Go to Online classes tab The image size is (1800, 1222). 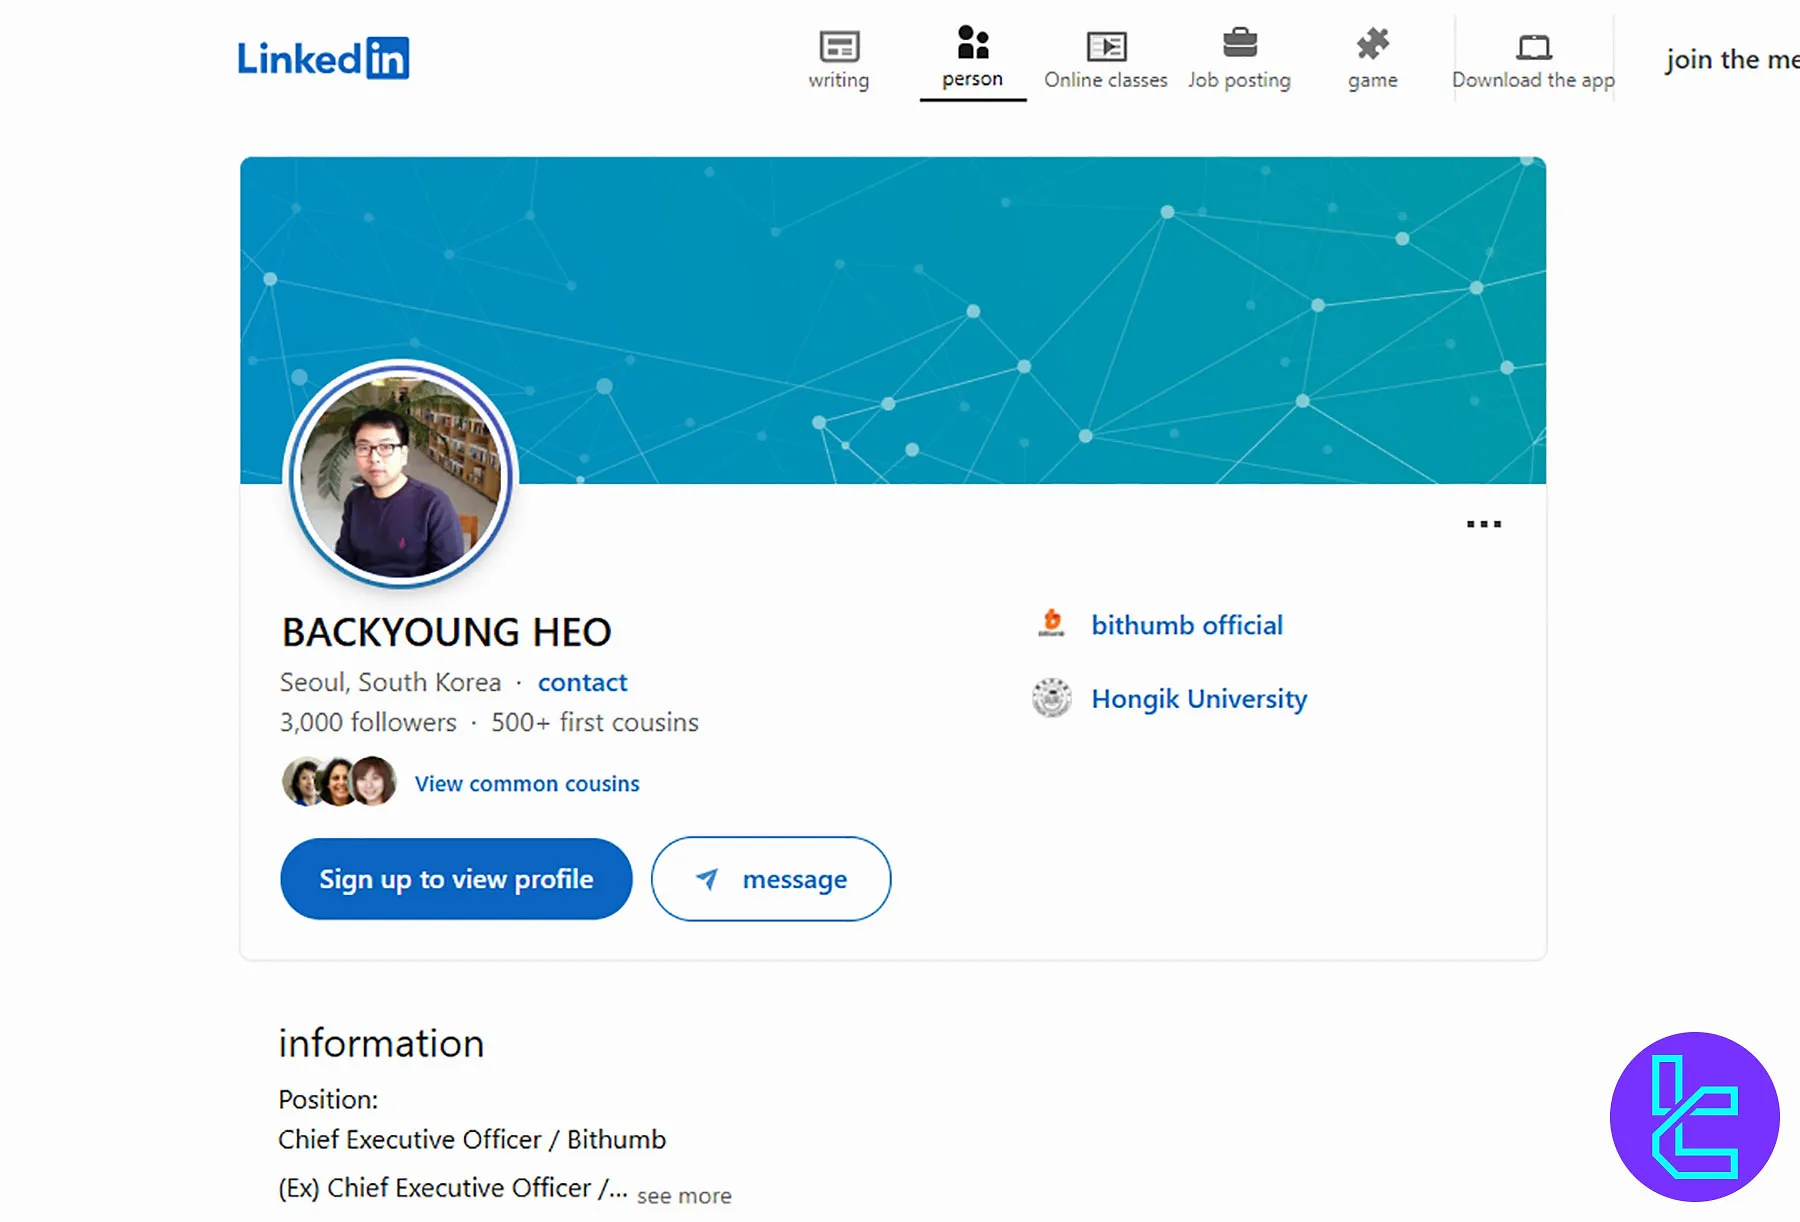pyautogui.click(x=1106, y=80)
